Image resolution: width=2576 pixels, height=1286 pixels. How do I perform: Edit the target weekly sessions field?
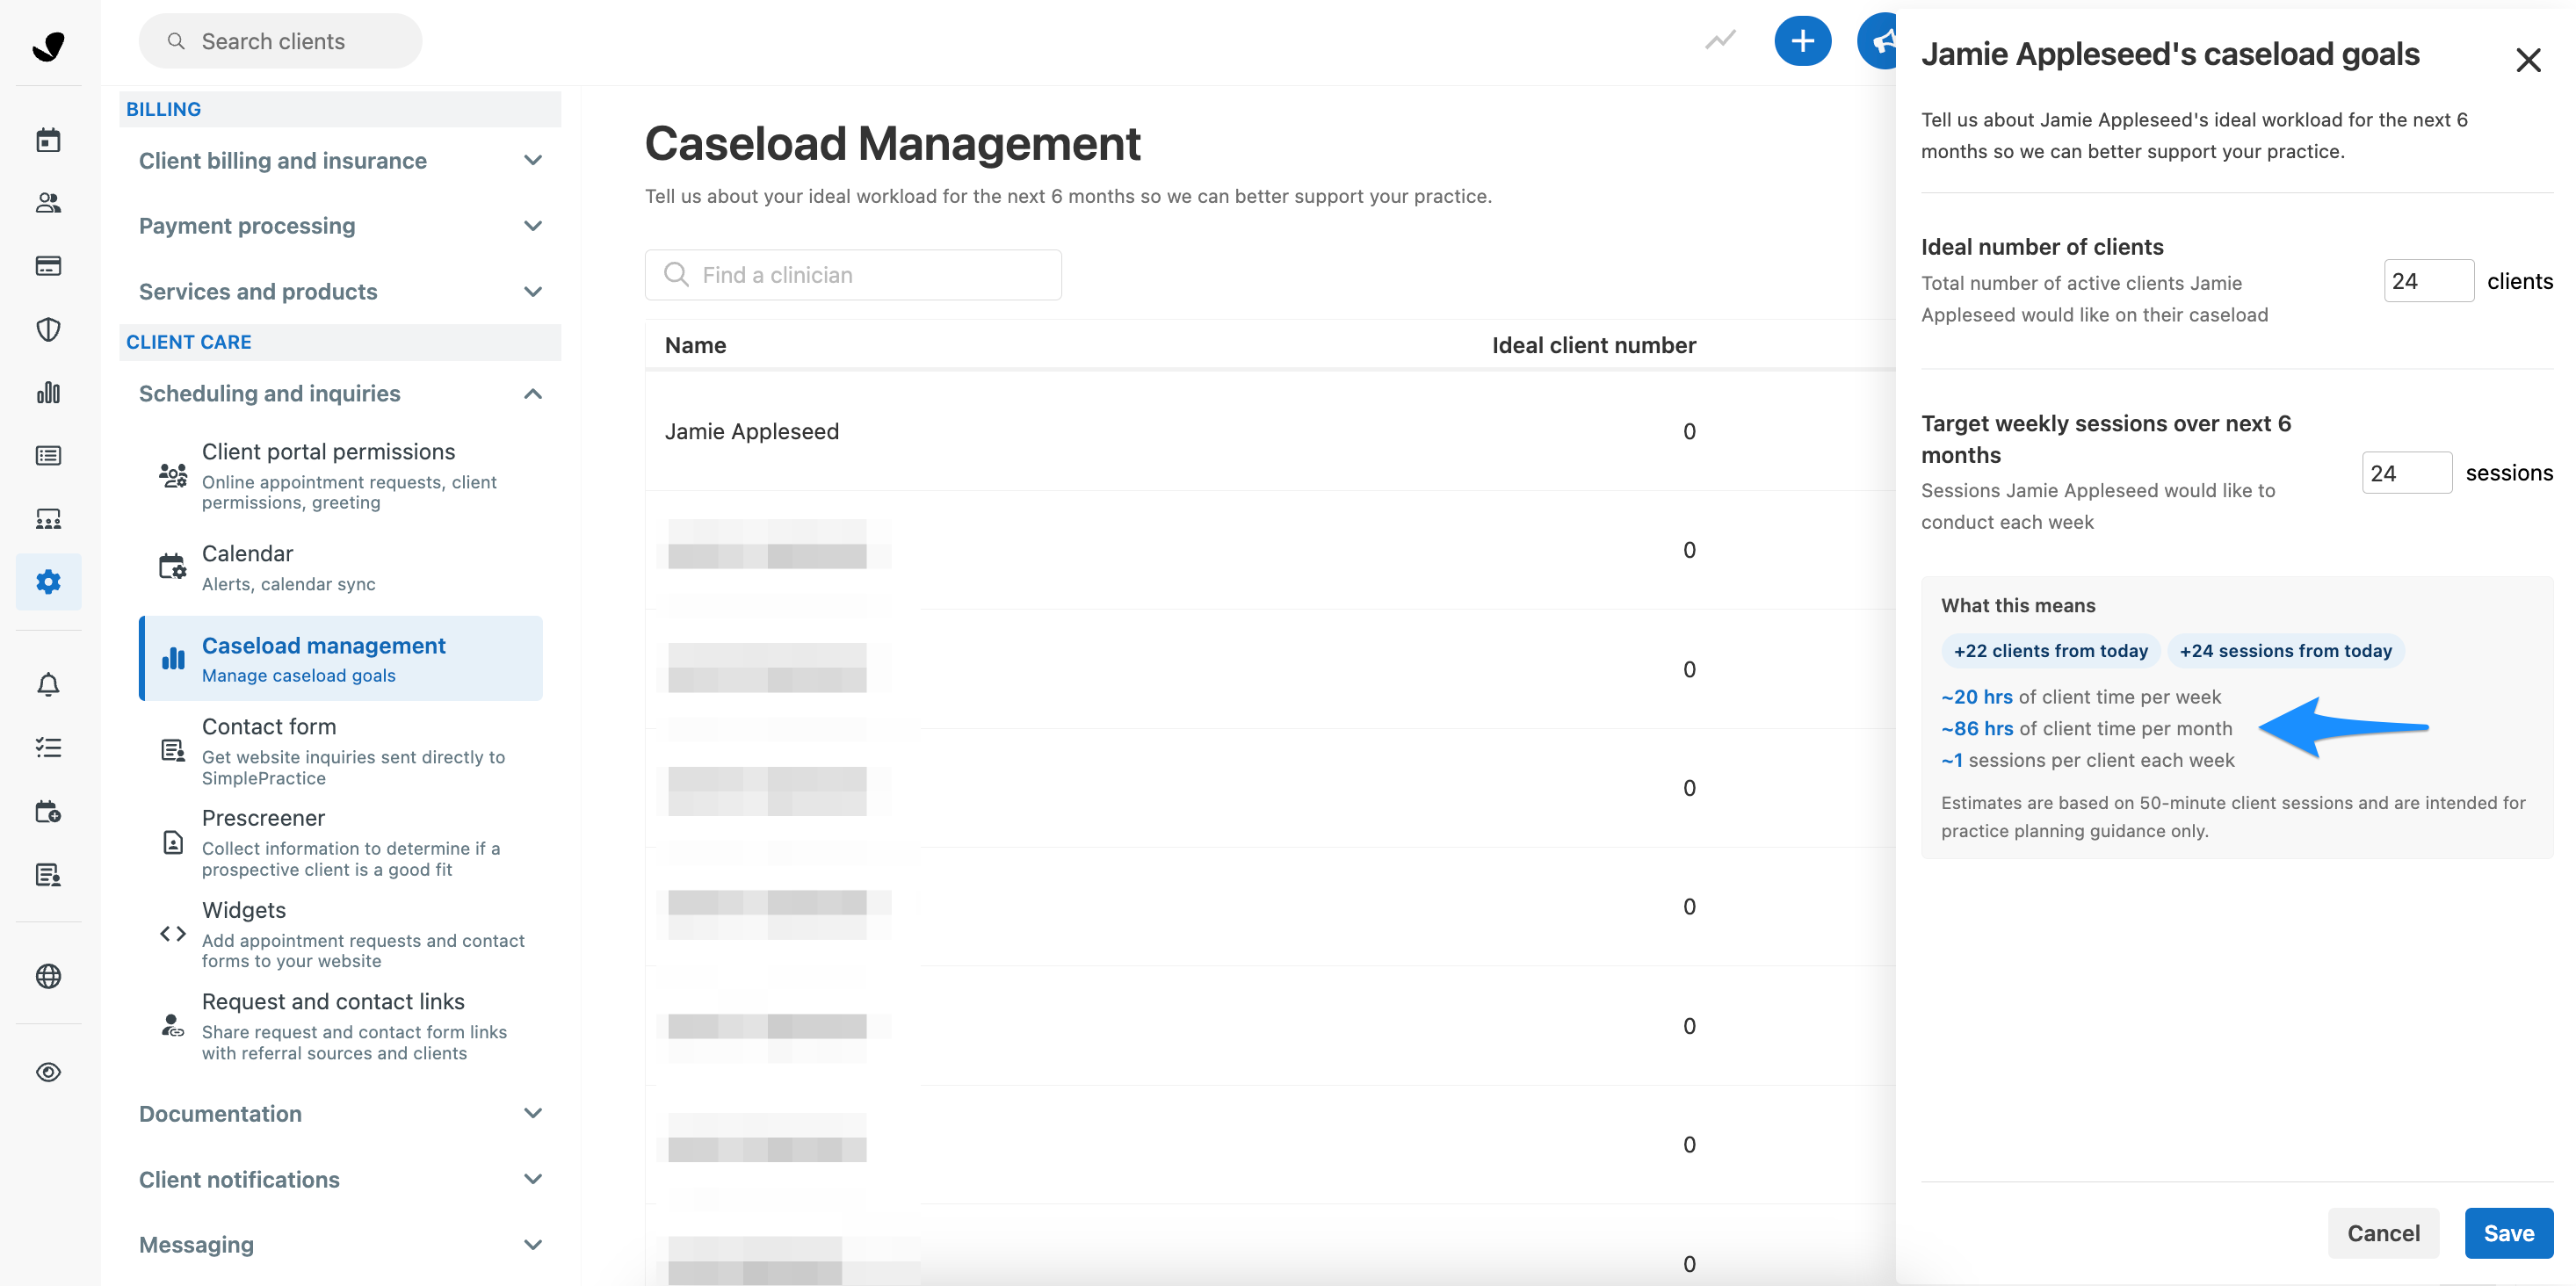[2406, 473]
